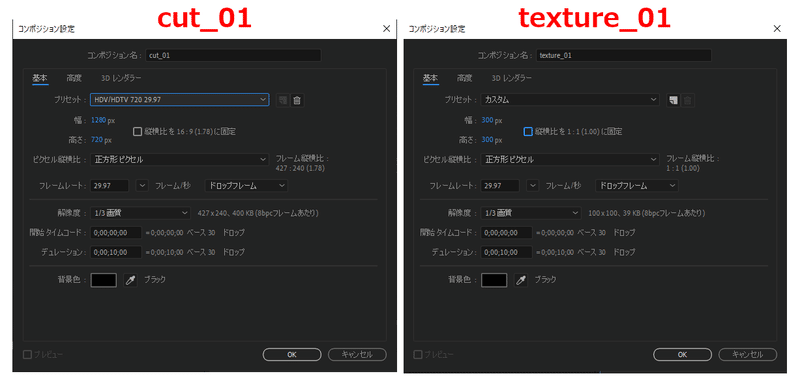This screenshot has height=385, width=800.
Task: Pick background color with eyedropper in cut_01 dialog
Action: coord(131,280)
